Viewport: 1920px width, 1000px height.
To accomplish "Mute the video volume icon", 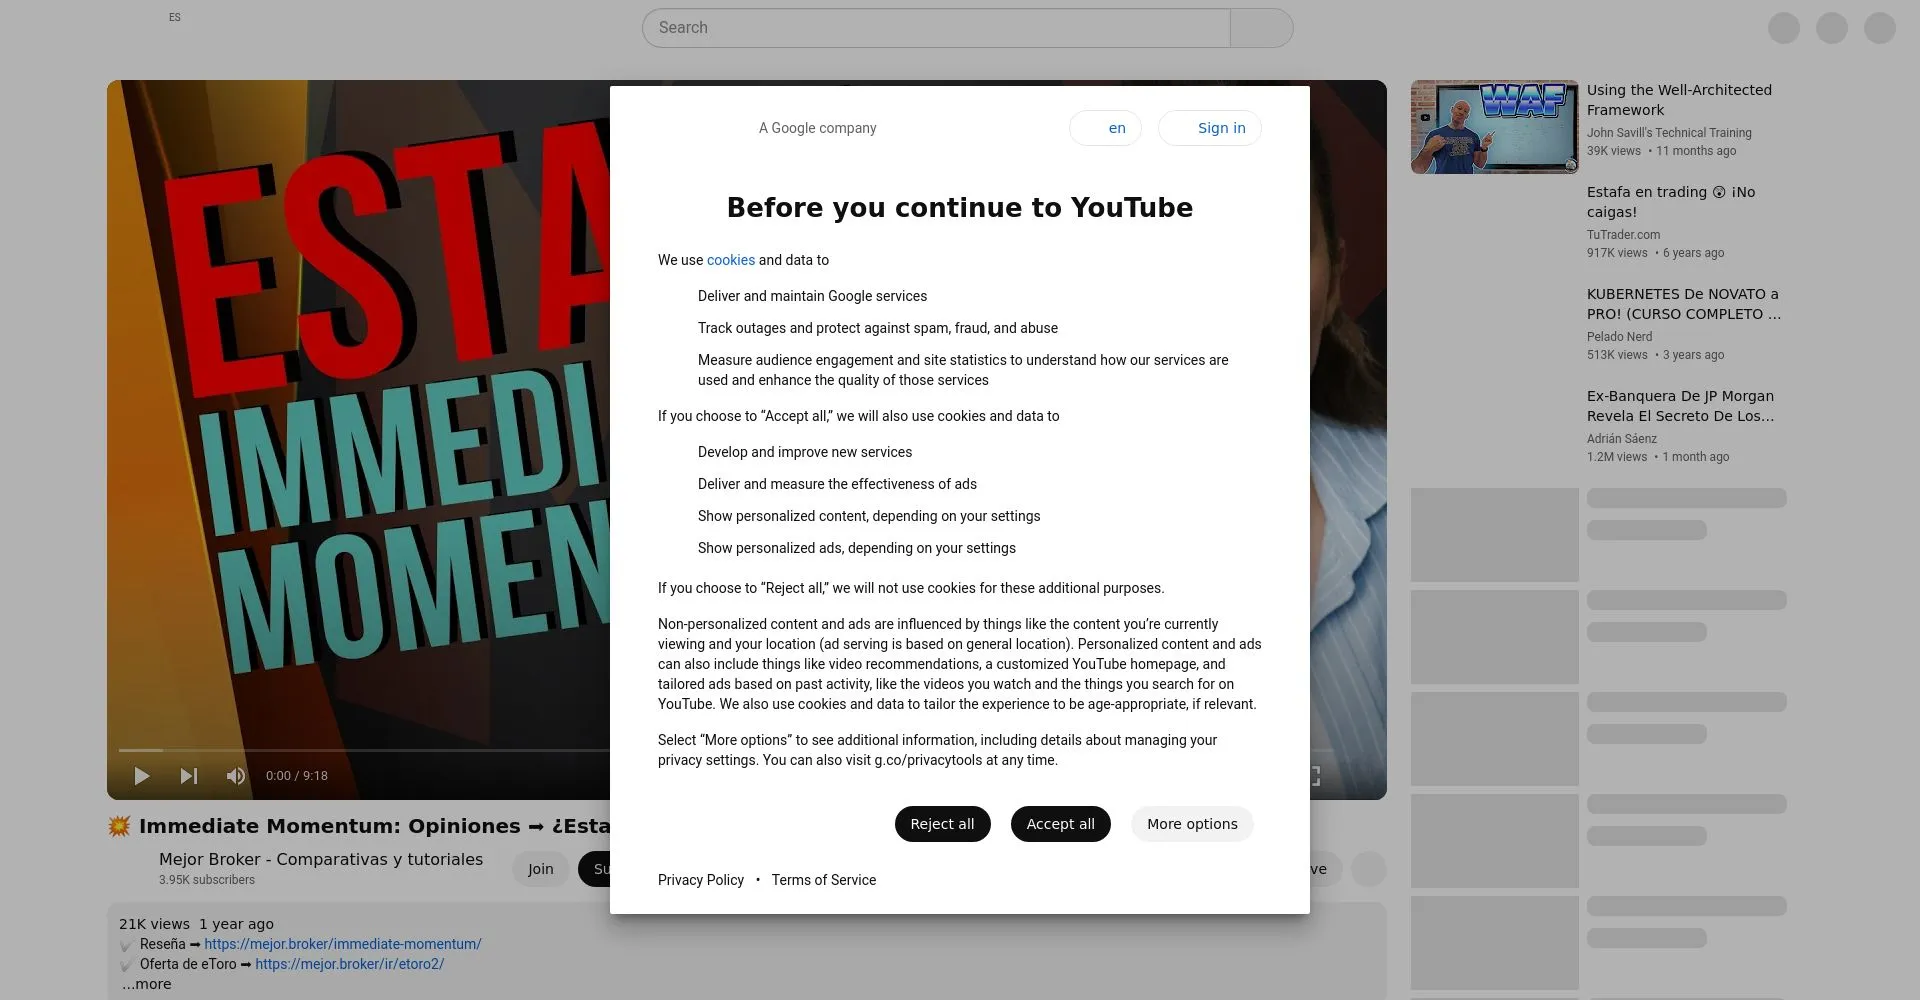I will coord(235,776).
